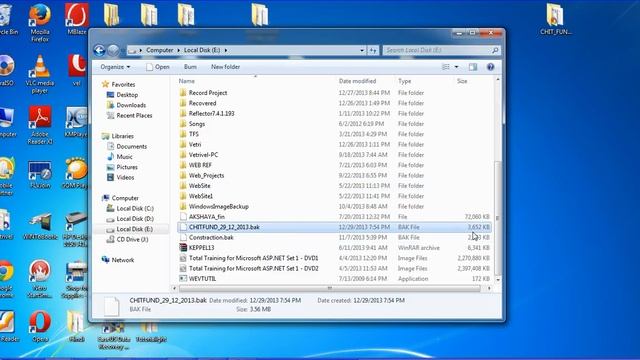Click the Downloads folder icon in Favorites

[x=110, y=105]
